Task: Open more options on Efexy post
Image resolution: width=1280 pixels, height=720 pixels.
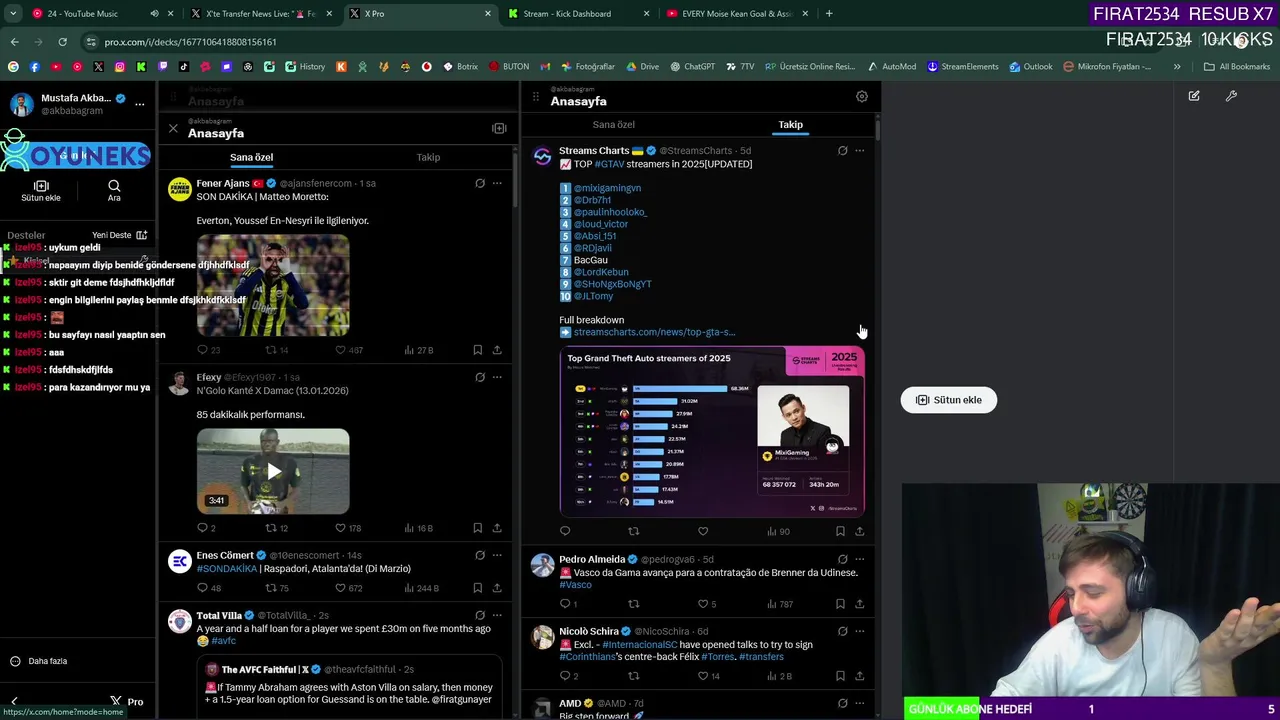Action: coord(497,377)
